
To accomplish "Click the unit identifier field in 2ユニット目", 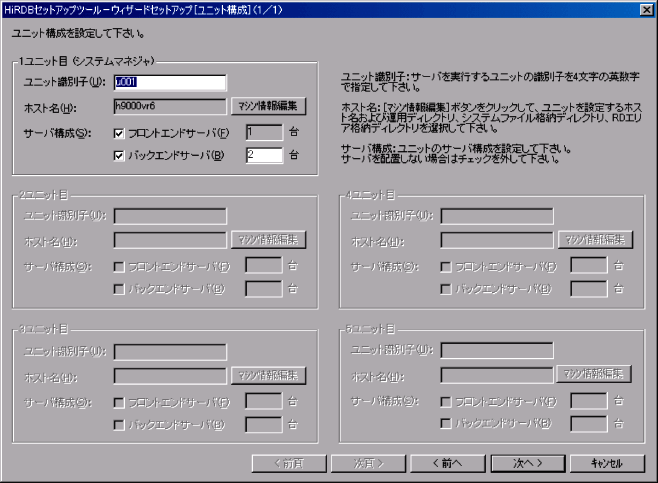I will point(170,217).
